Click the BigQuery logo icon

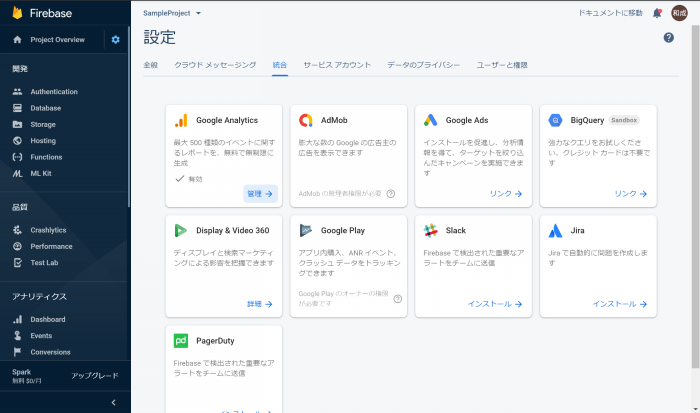tap(555, 120)
